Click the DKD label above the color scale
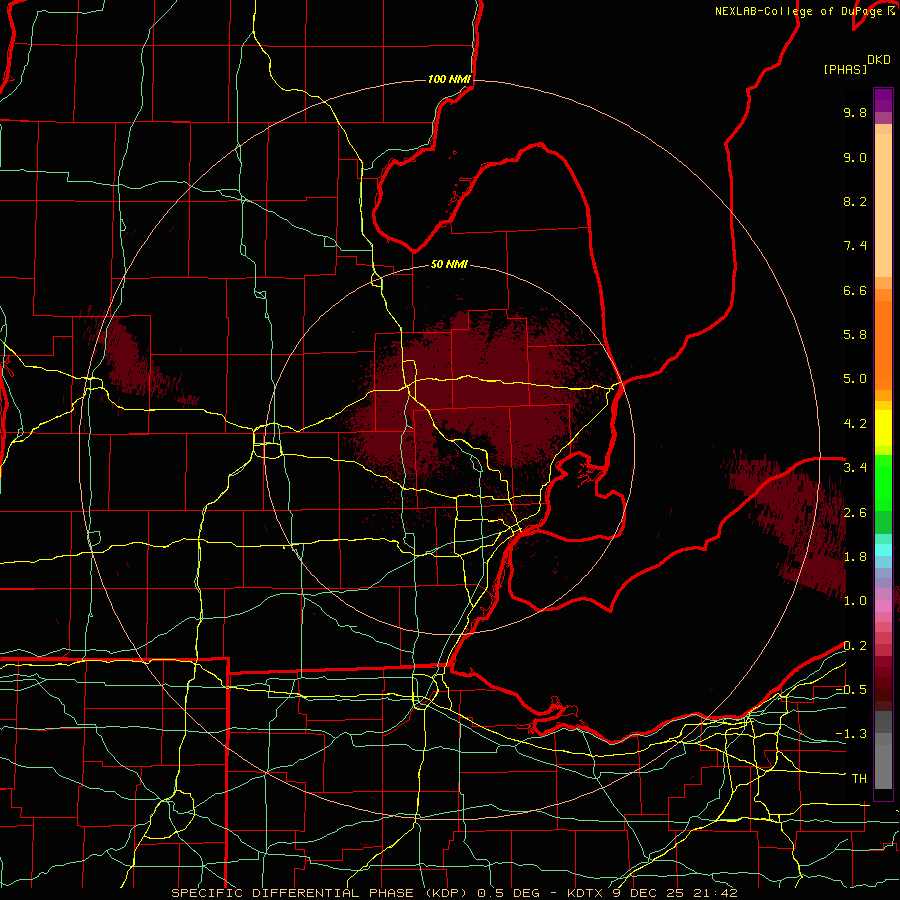 pyautogui.click(x=878, y=60)
